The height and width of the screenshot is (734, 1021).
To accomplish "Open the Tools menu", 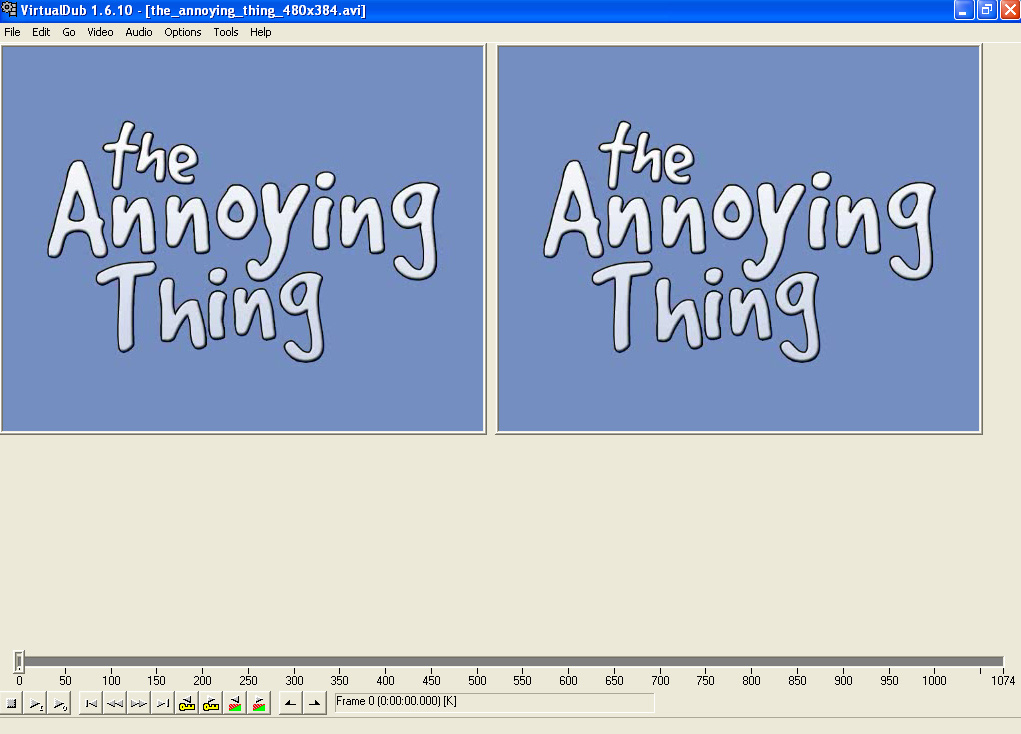I will (x=226, y=32).
